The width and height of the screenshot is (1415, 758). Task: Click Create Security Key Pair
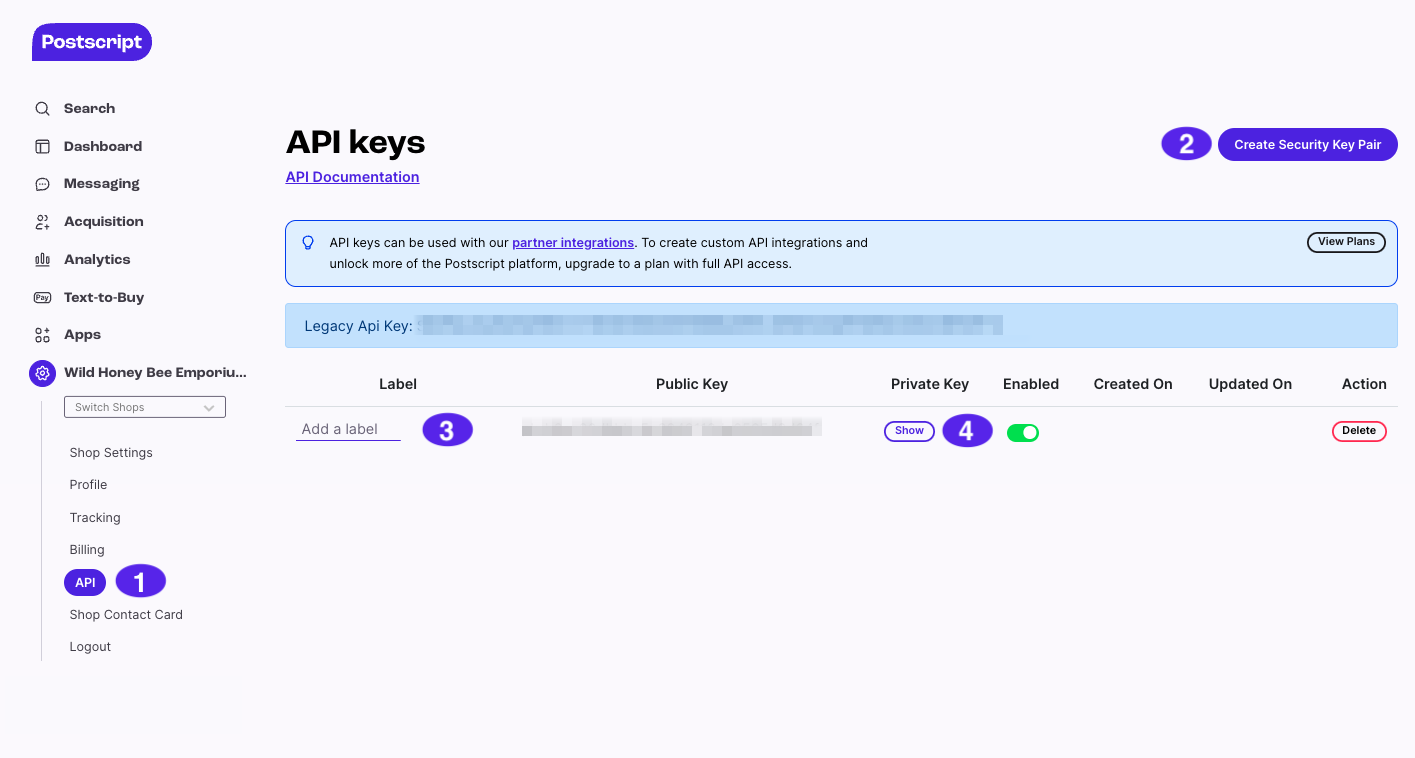(x=1307, y=143)
